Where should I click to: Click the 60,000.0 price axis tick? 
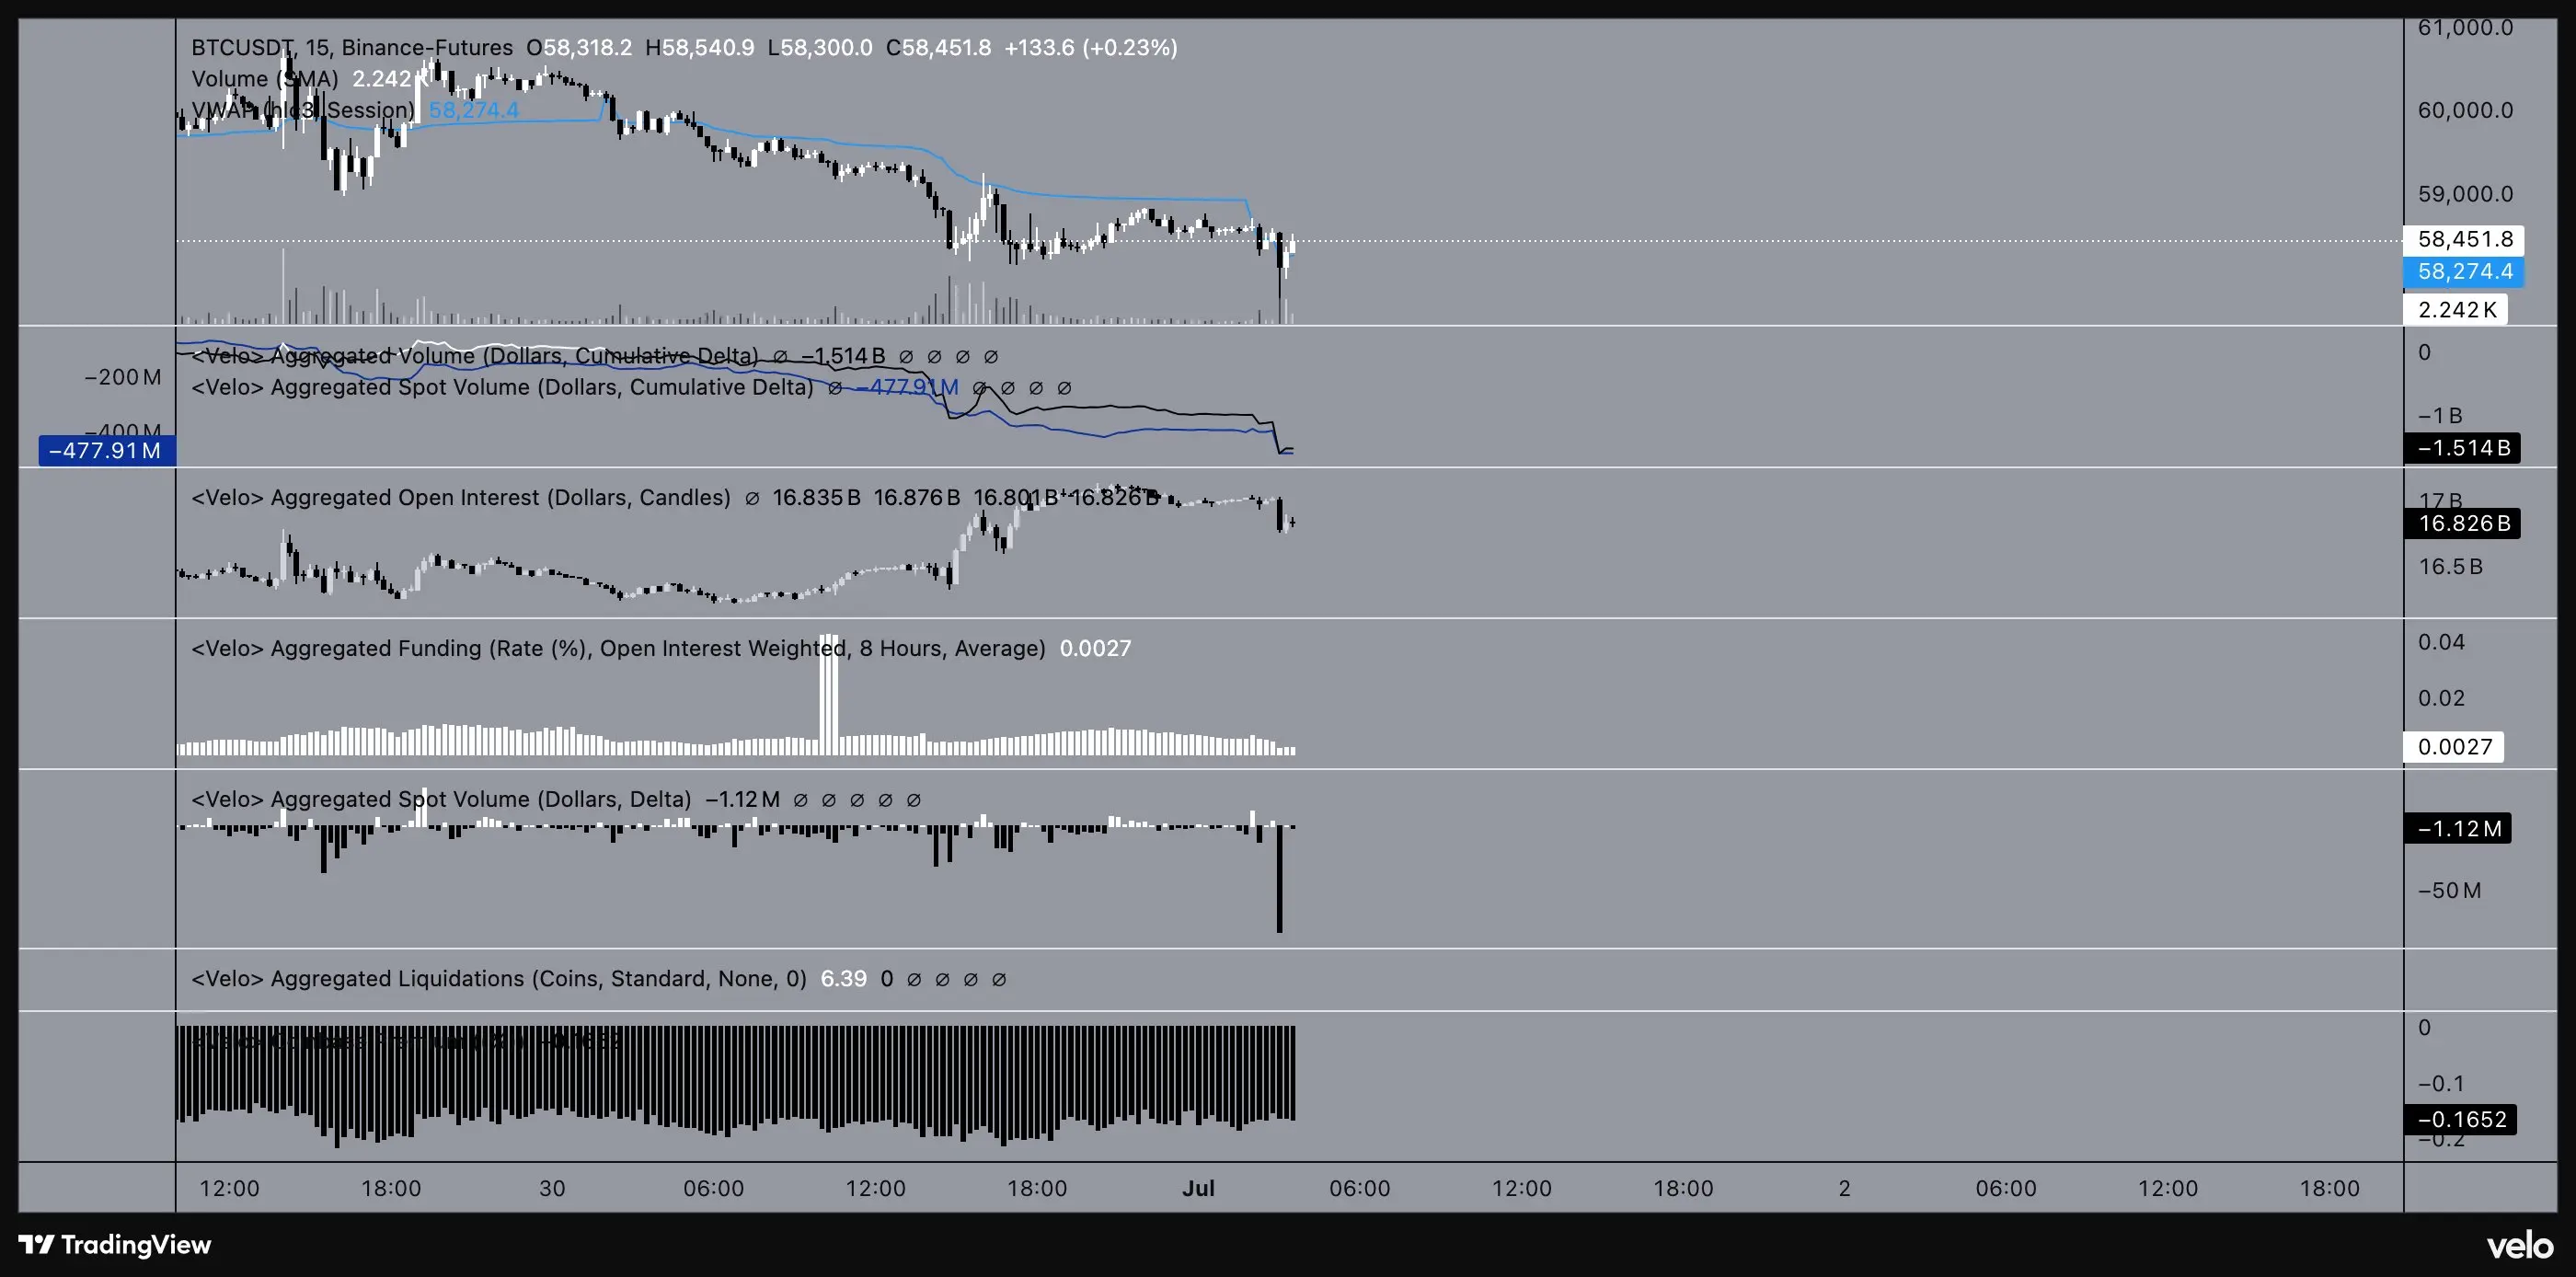pyautogui.click(x=2465, y=111)
